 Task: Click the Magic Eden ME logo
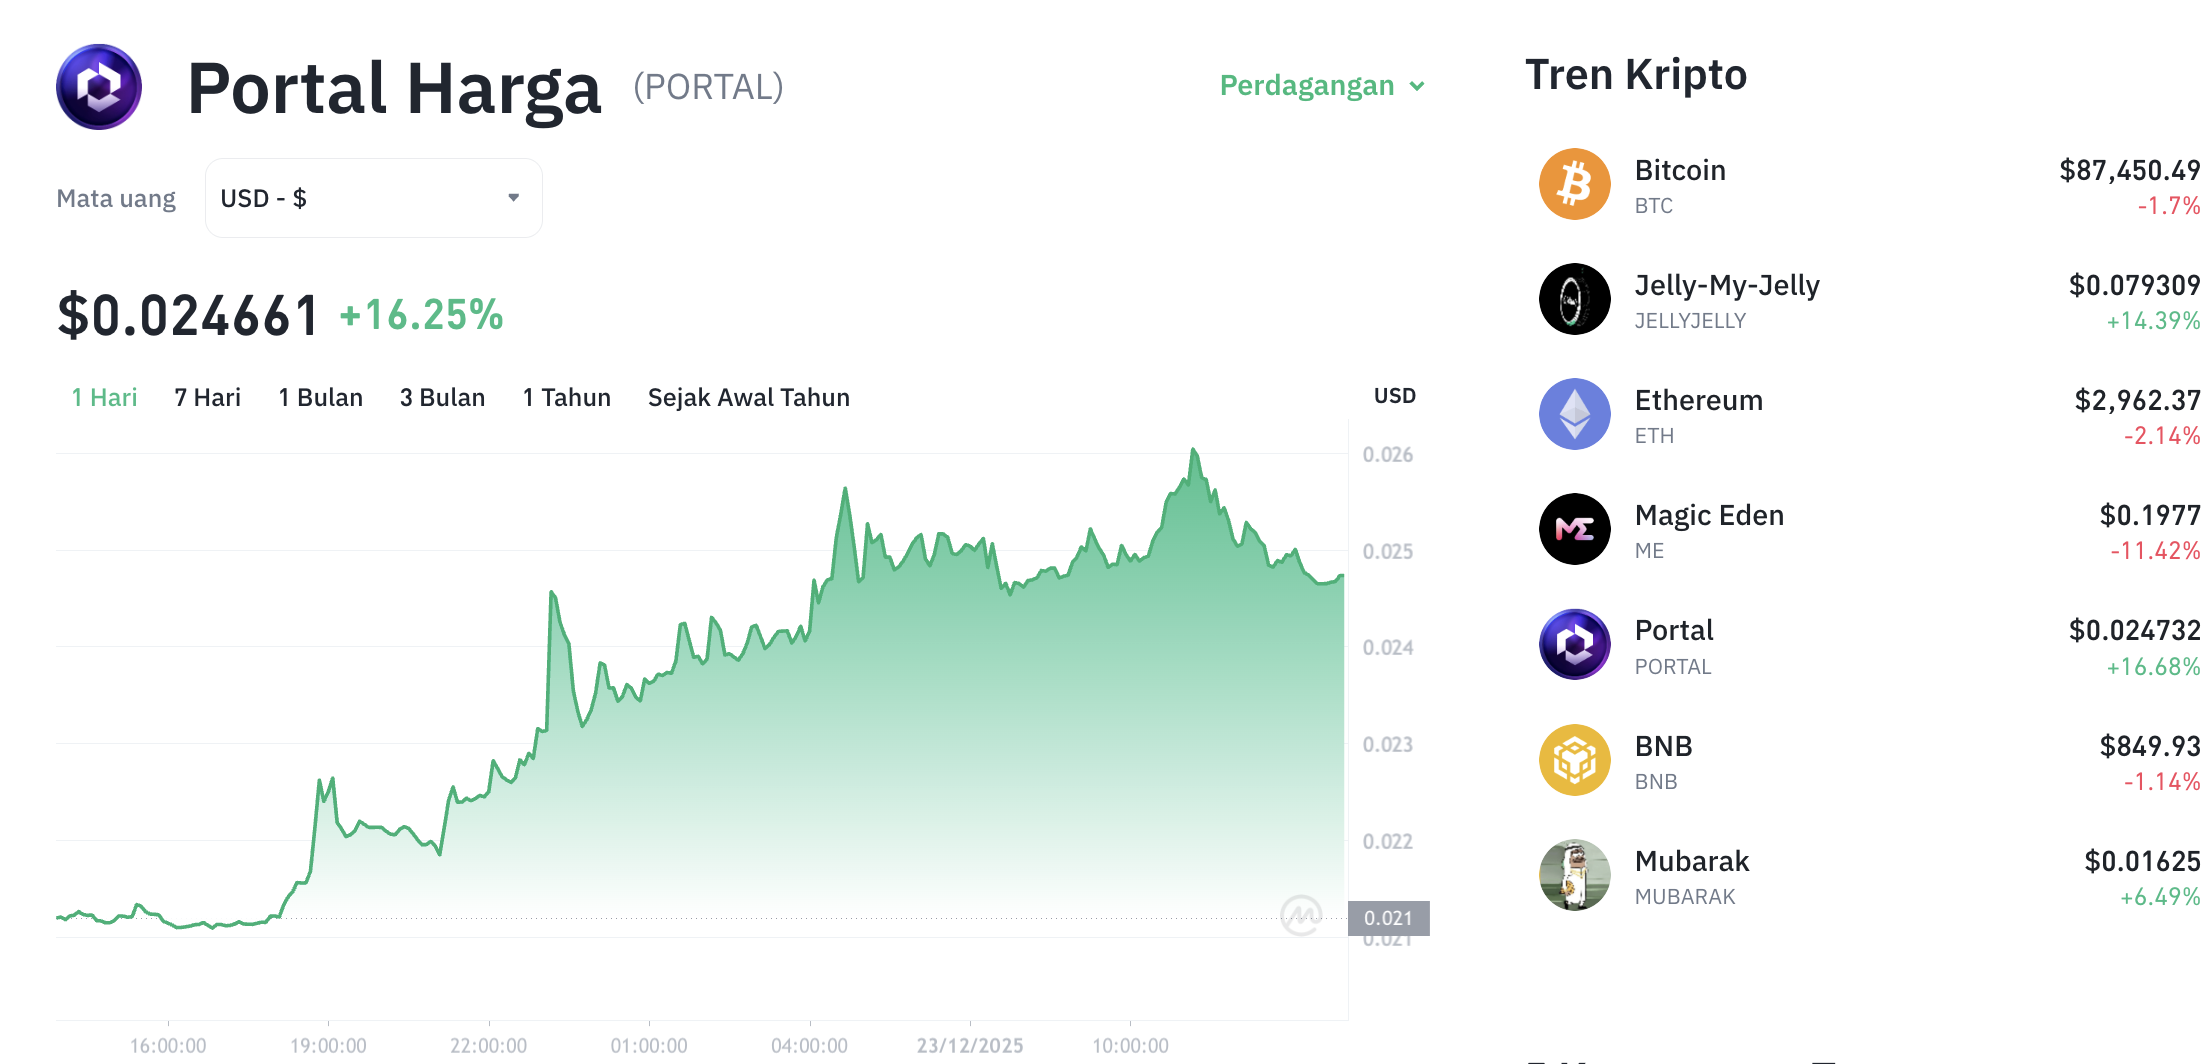[1573, 528]
